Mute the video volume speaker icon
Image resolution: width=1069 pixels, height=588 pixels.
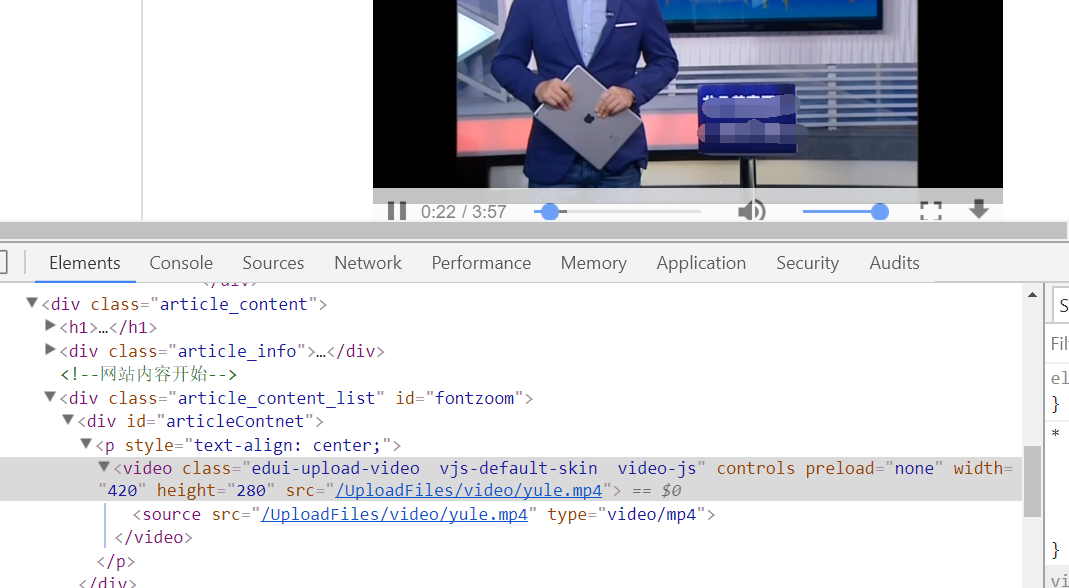pos(751,211)
